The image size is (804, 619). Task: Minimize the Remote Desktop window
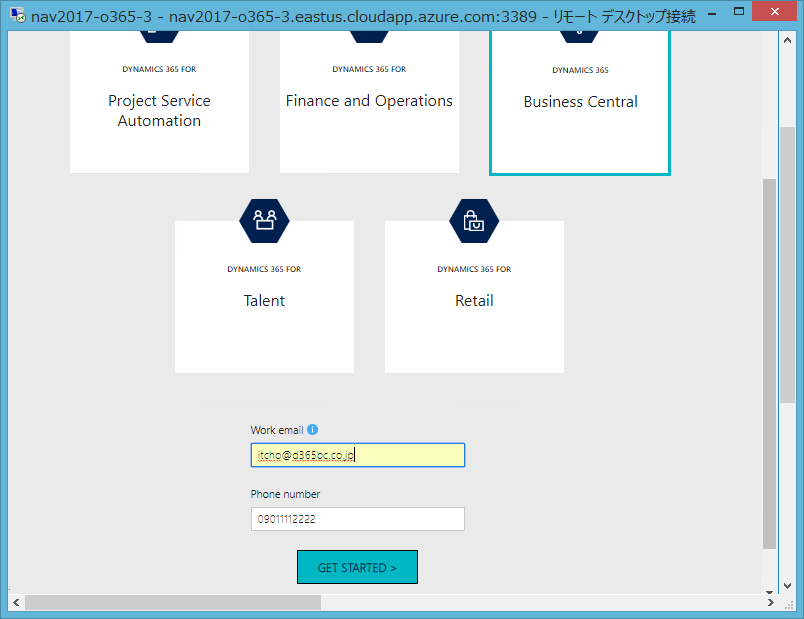(712, 14)
